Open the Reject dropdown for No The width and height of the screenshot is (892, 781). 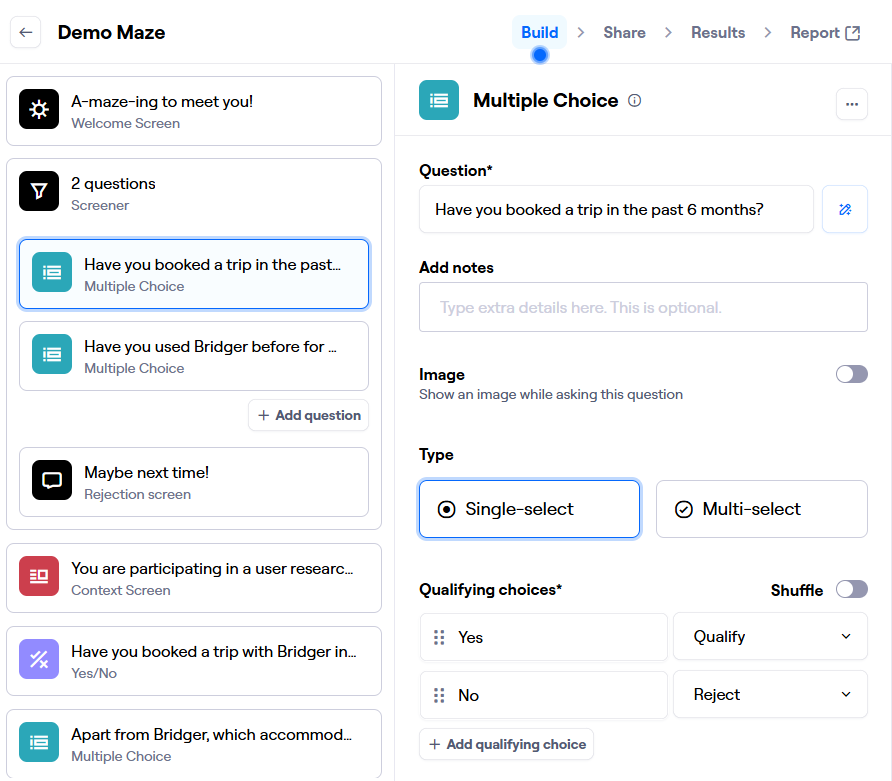tap(770, 695)
